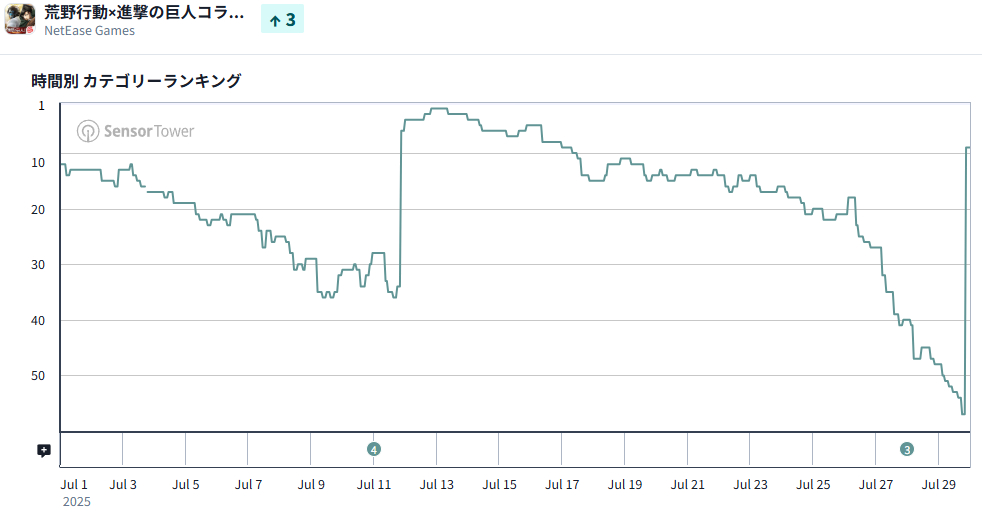
Task: Click the 2025 year label
Action: pos(76,501)
